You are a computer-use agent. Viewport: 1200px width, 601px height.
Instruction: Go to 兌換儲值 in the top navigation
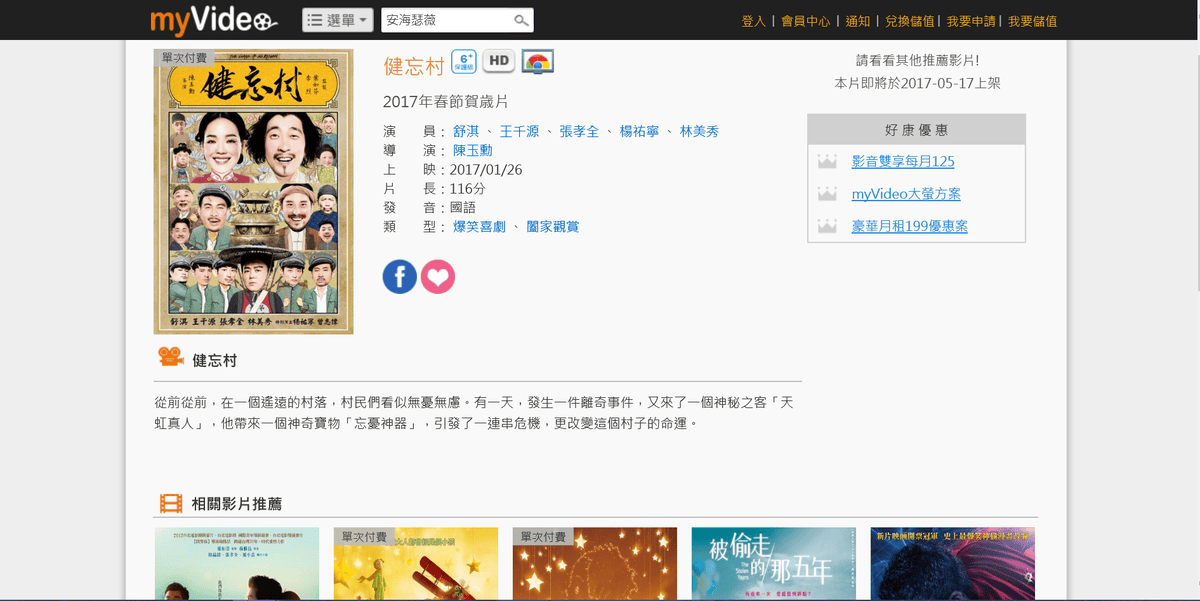pyautogui.click(x=909, y=21)
